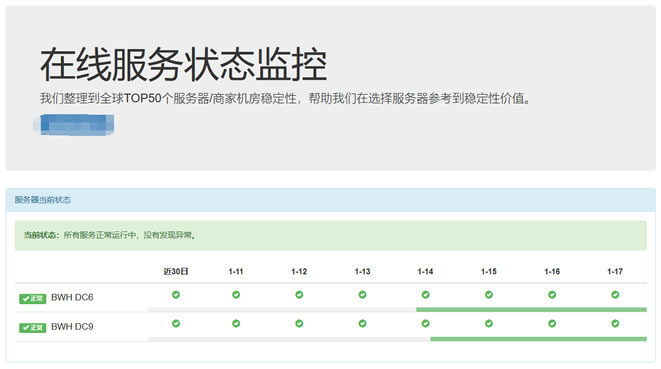Click BWH DC6 status check for 1-11

(236, 295)
